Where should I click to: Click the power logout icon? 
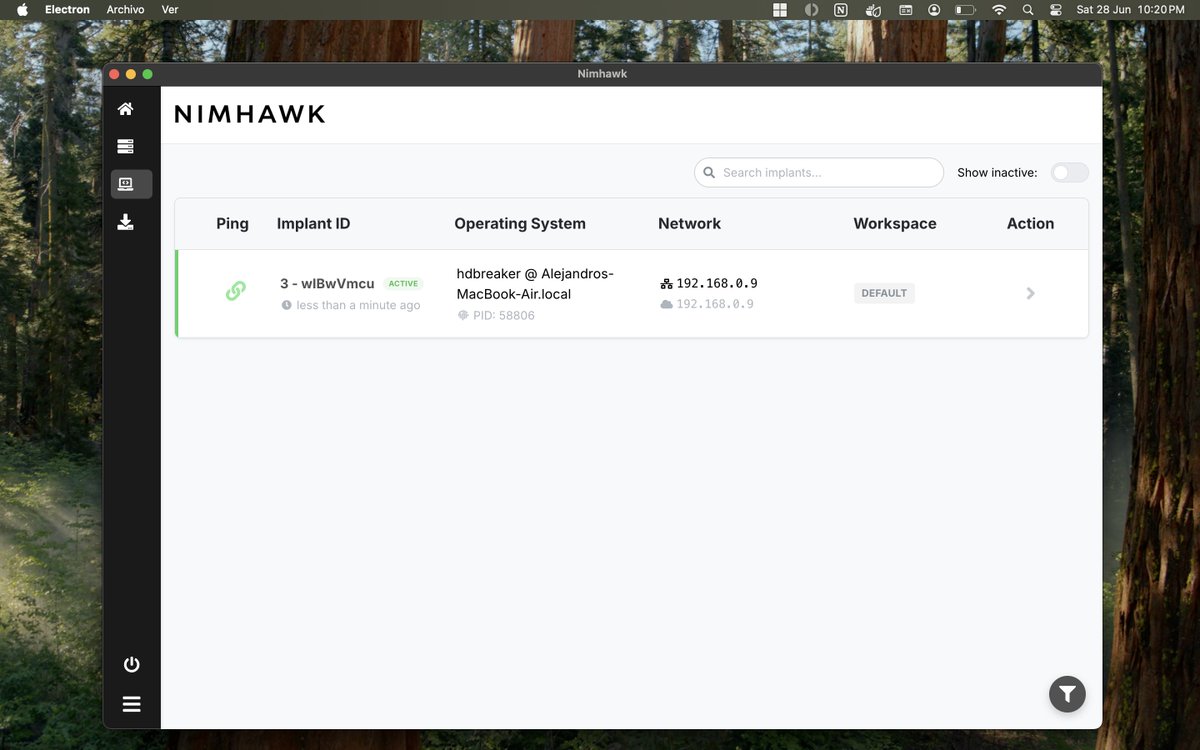(131, 665)
